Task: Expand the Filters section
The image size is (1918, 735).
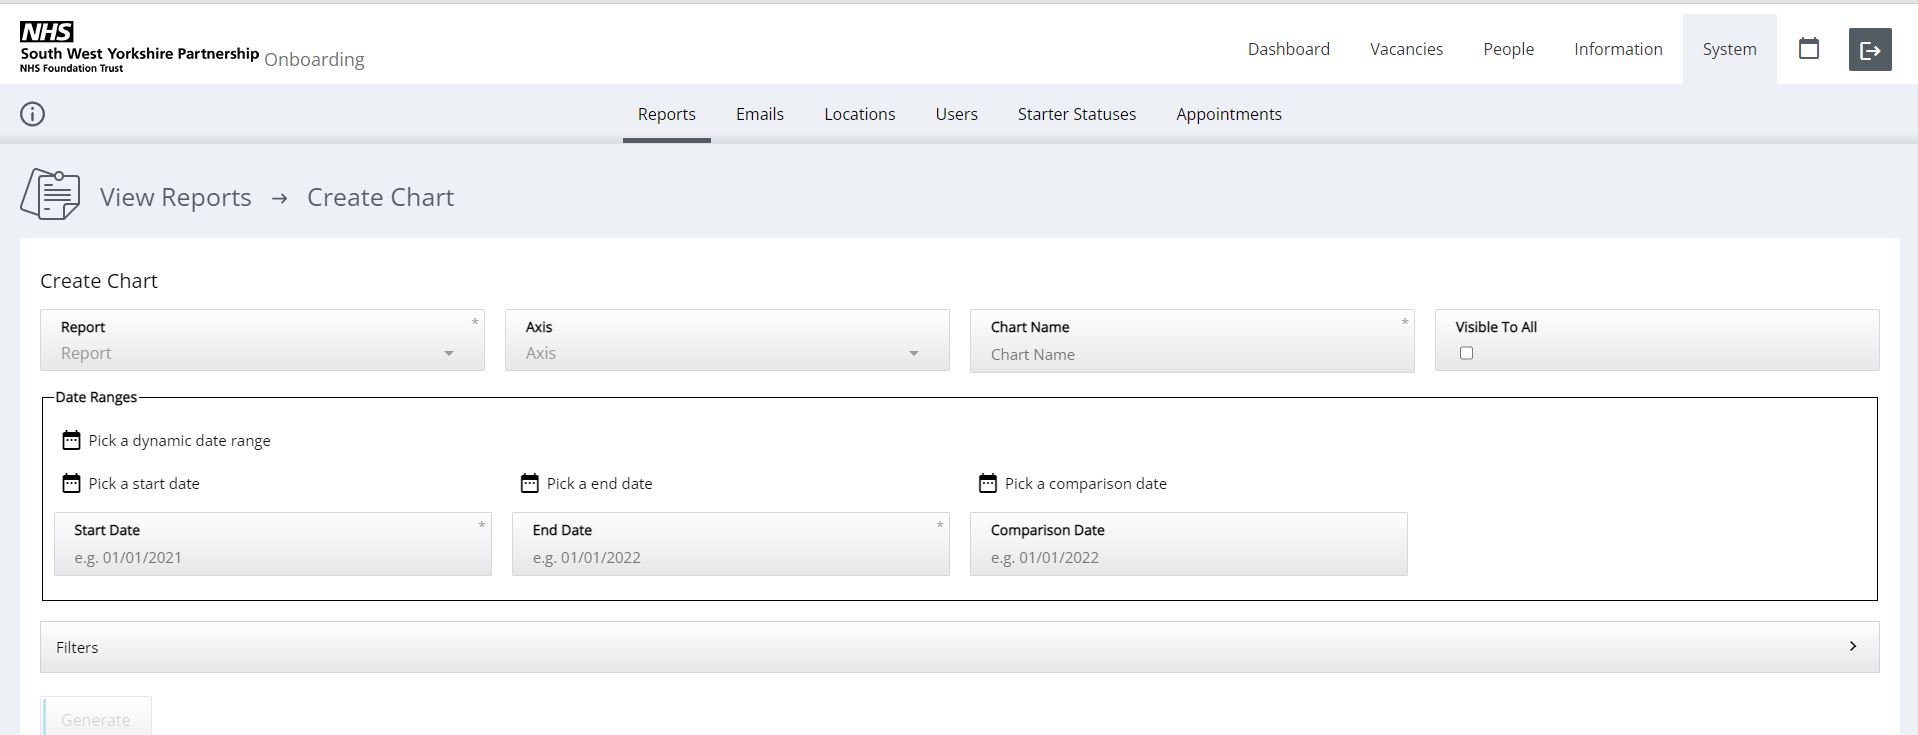Action: (x=959, y=647)
